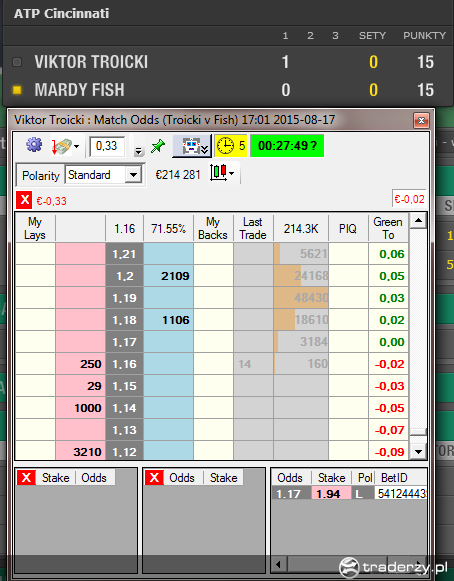This screenshot has width=454, height=581.
Task: Click the pink lay cell at odds 1,16
Action: (80, 364)
